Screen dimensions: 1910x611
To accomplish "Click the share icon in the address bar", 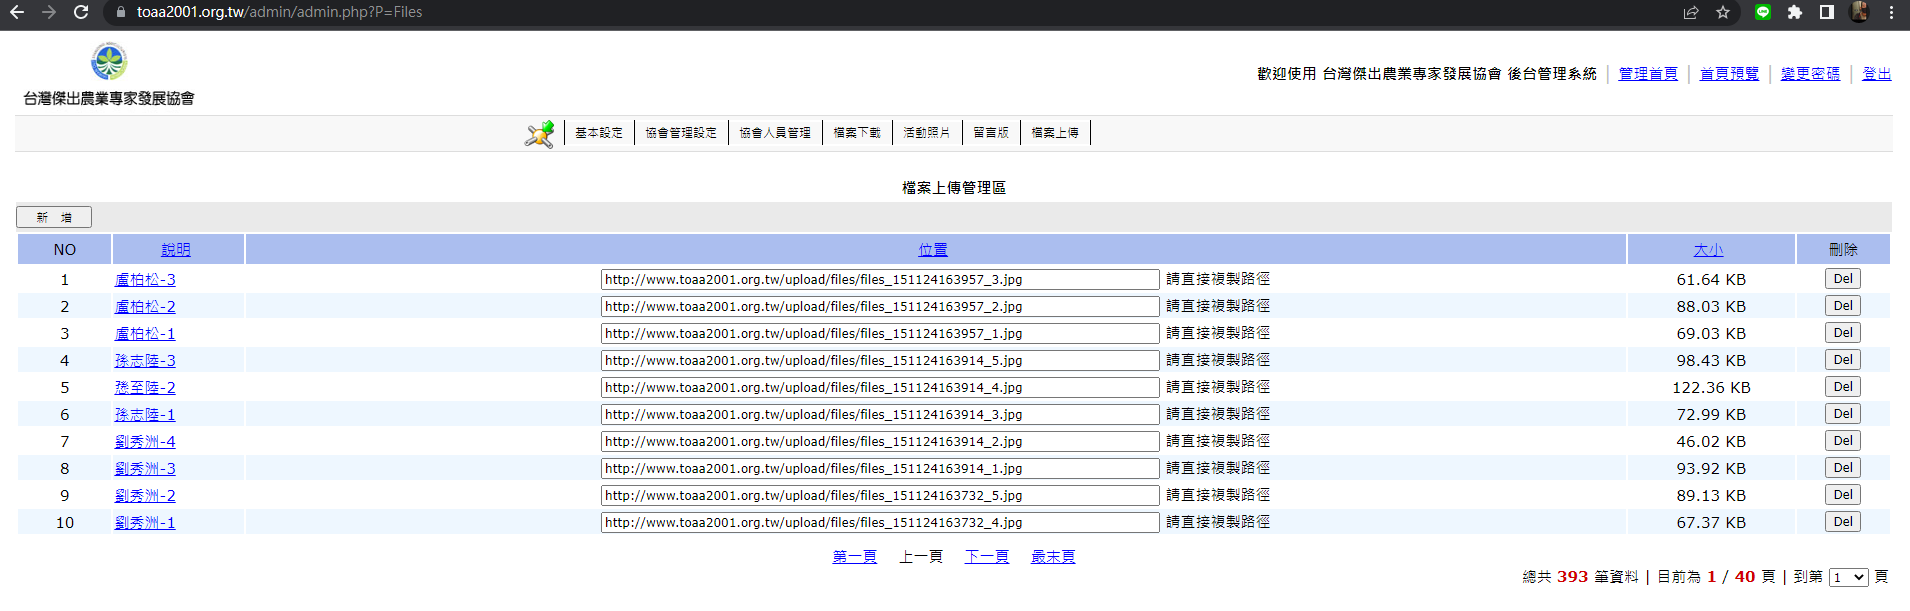I will click(x=1691, y=12).
